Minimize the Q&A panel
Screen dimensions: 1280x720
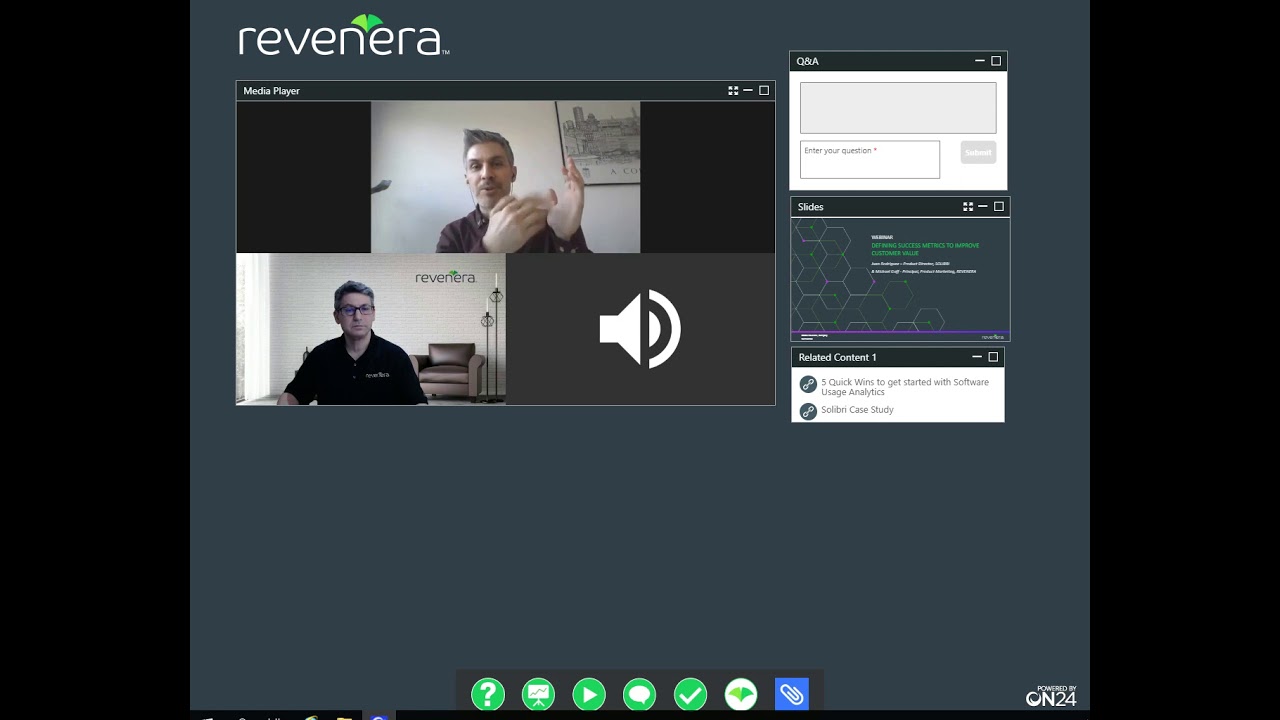coord(980,61)
